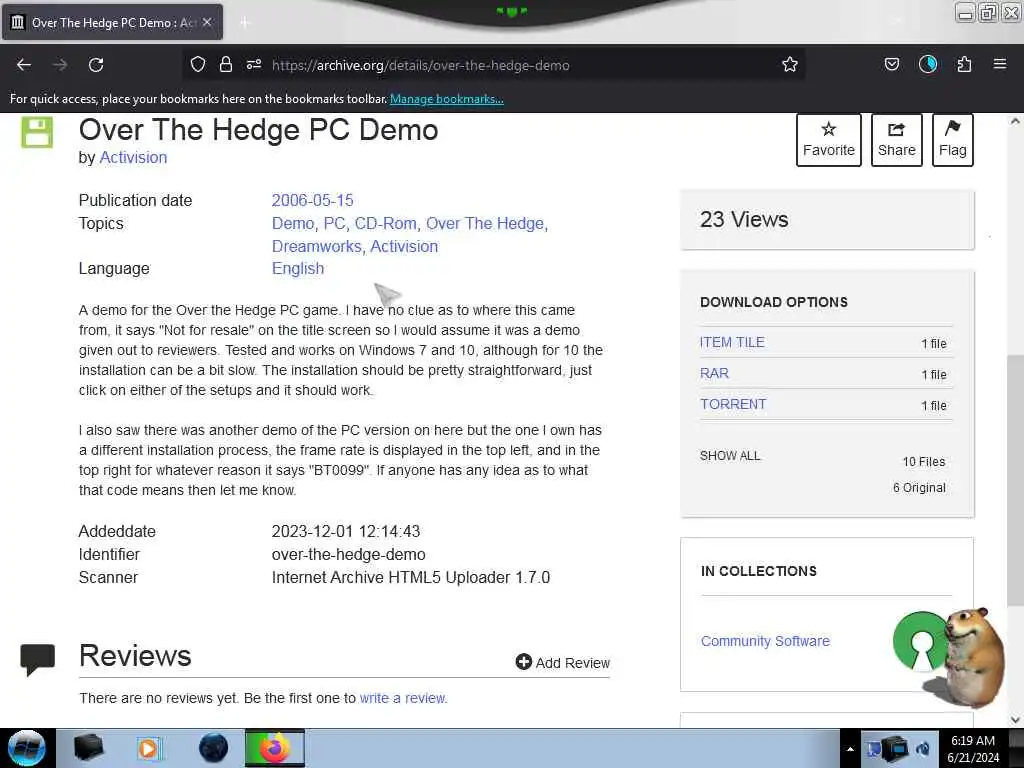Image resolution: width=1024 pixels, height=768 pixels.
Task: Open the write a review link
Action: tap(402, 698)
